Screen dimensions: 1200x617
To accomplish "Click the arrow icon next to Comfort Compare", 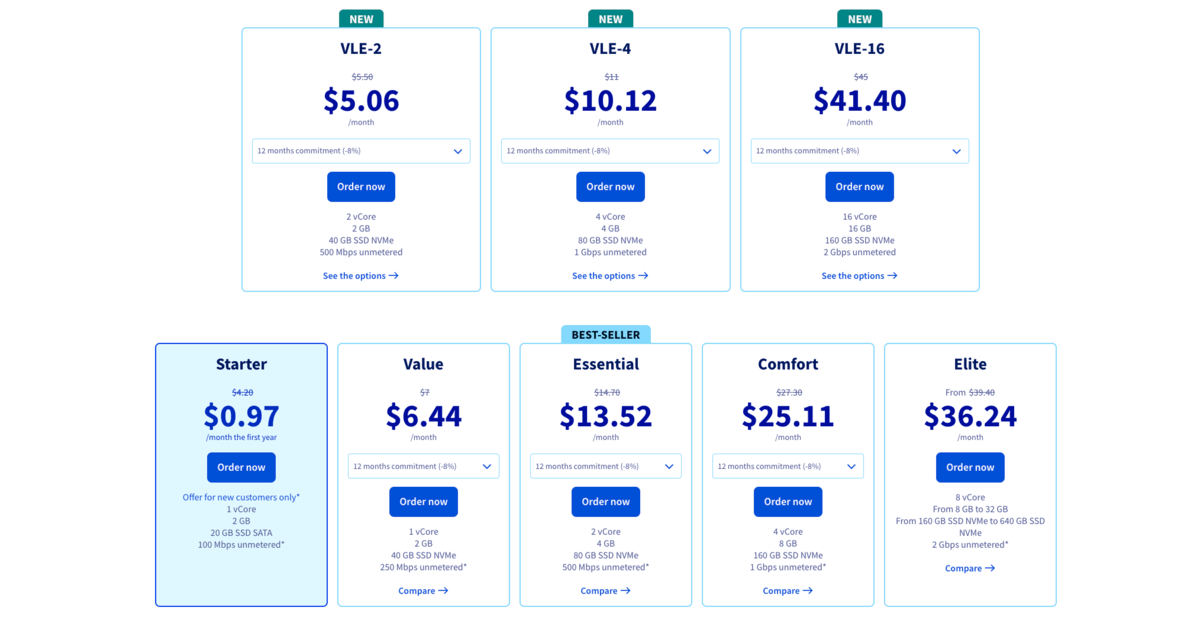I will [807, 591].
